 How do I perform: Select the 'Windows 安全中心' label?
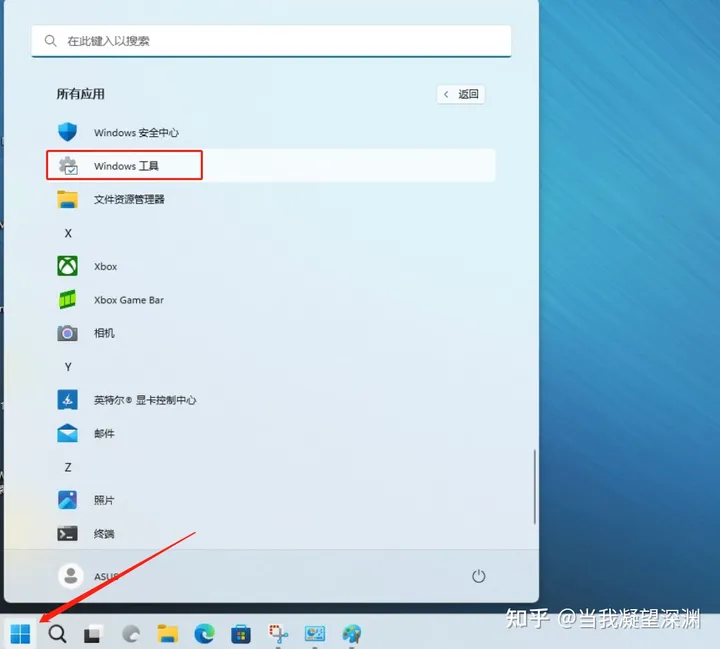coord(136,133)
